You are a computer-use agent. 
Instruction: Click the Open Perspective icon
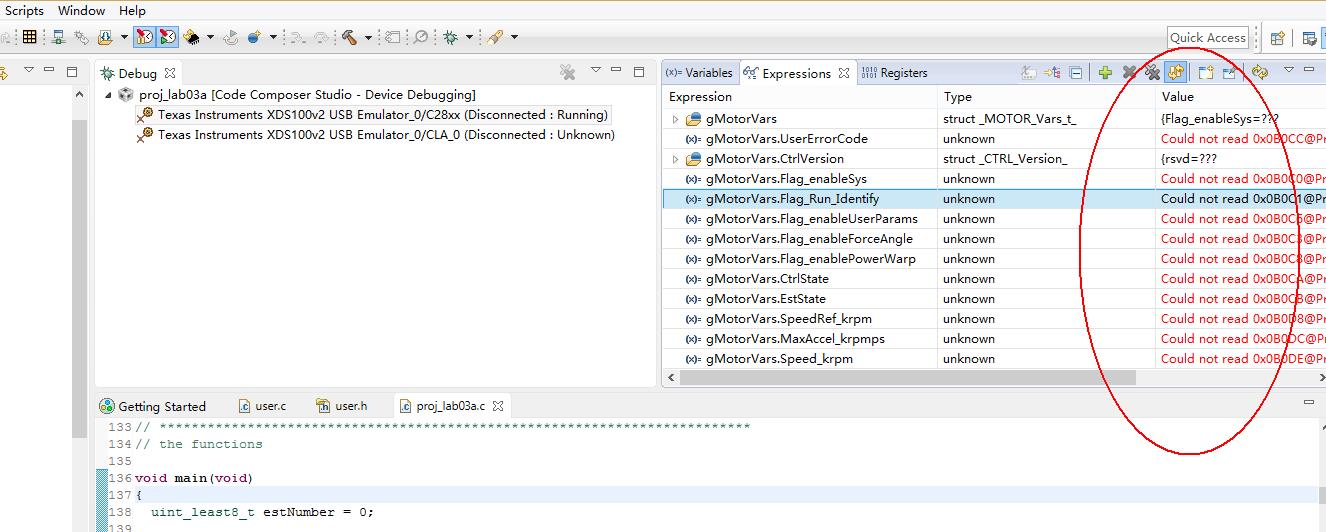1277,38
